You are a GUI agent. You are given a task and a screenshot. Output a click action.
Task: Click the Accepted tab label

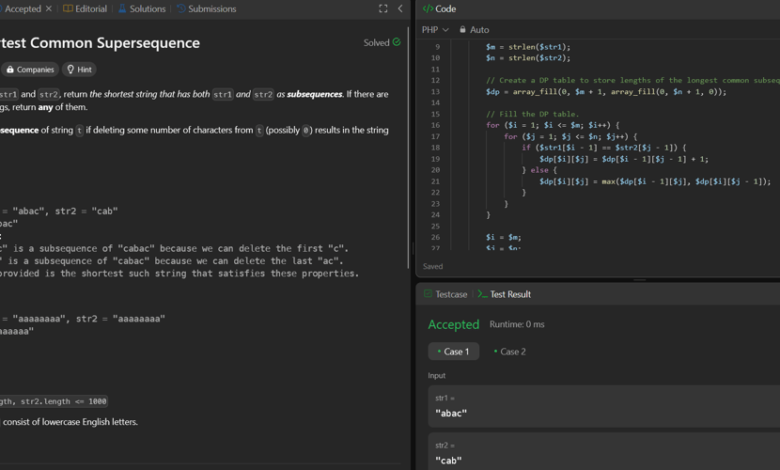22,8
